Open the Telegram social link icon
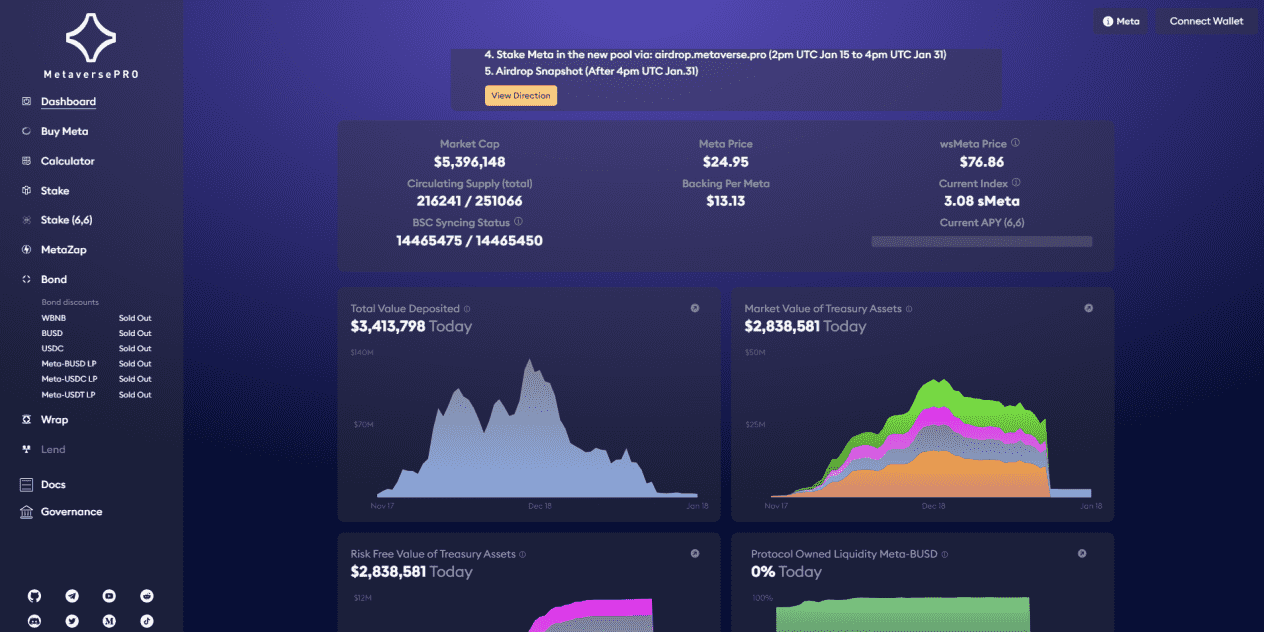The image size is (1264, 632). [x=72, y=596]
